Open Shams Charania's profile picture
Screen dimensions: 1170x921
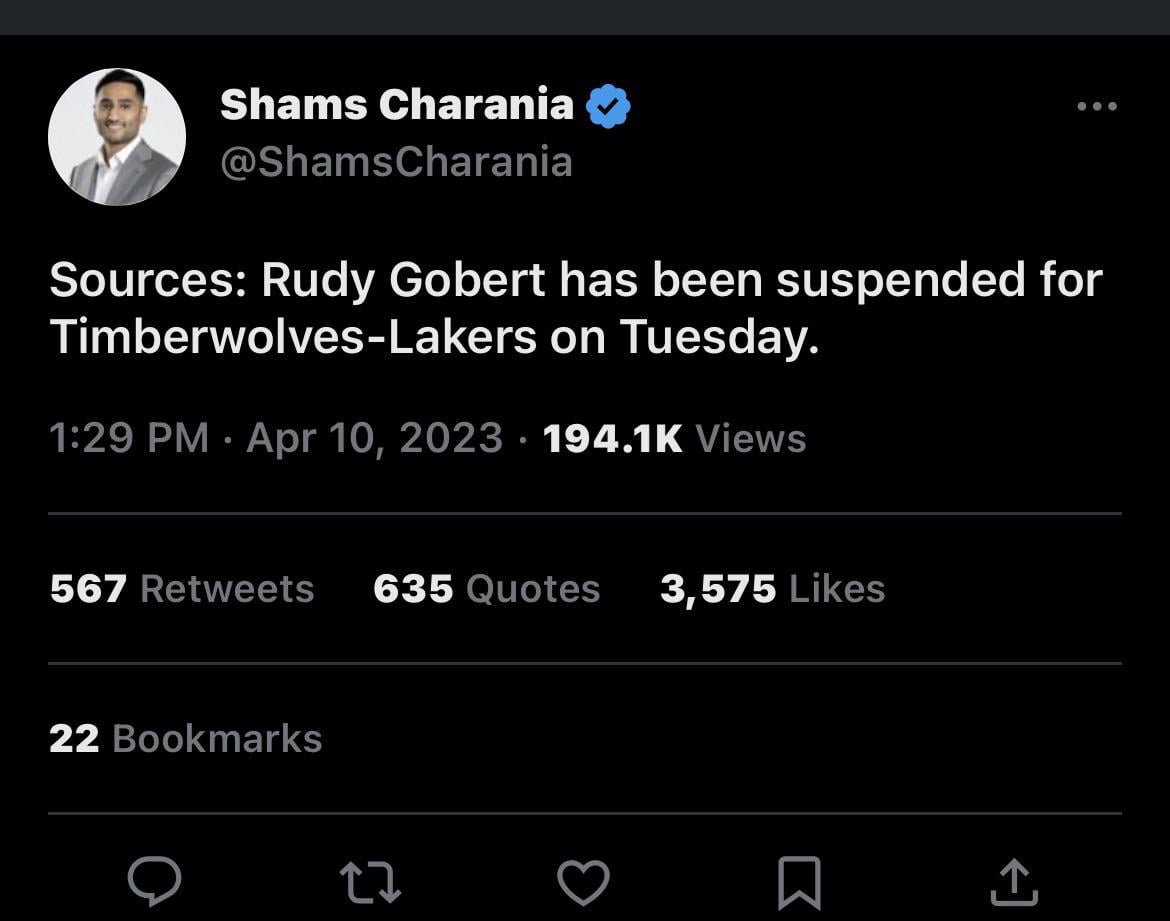click(x=117, y=137)
